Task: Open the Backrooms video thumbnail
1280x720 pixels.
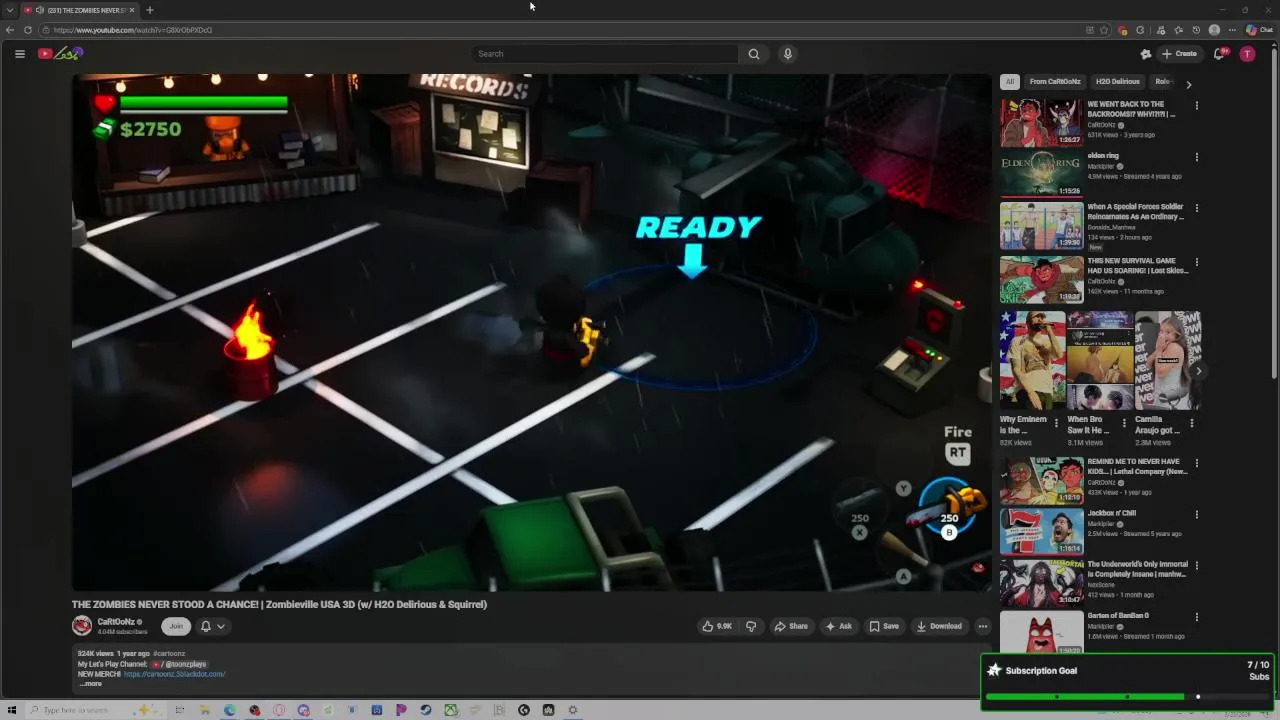Action: [1041, 122]
